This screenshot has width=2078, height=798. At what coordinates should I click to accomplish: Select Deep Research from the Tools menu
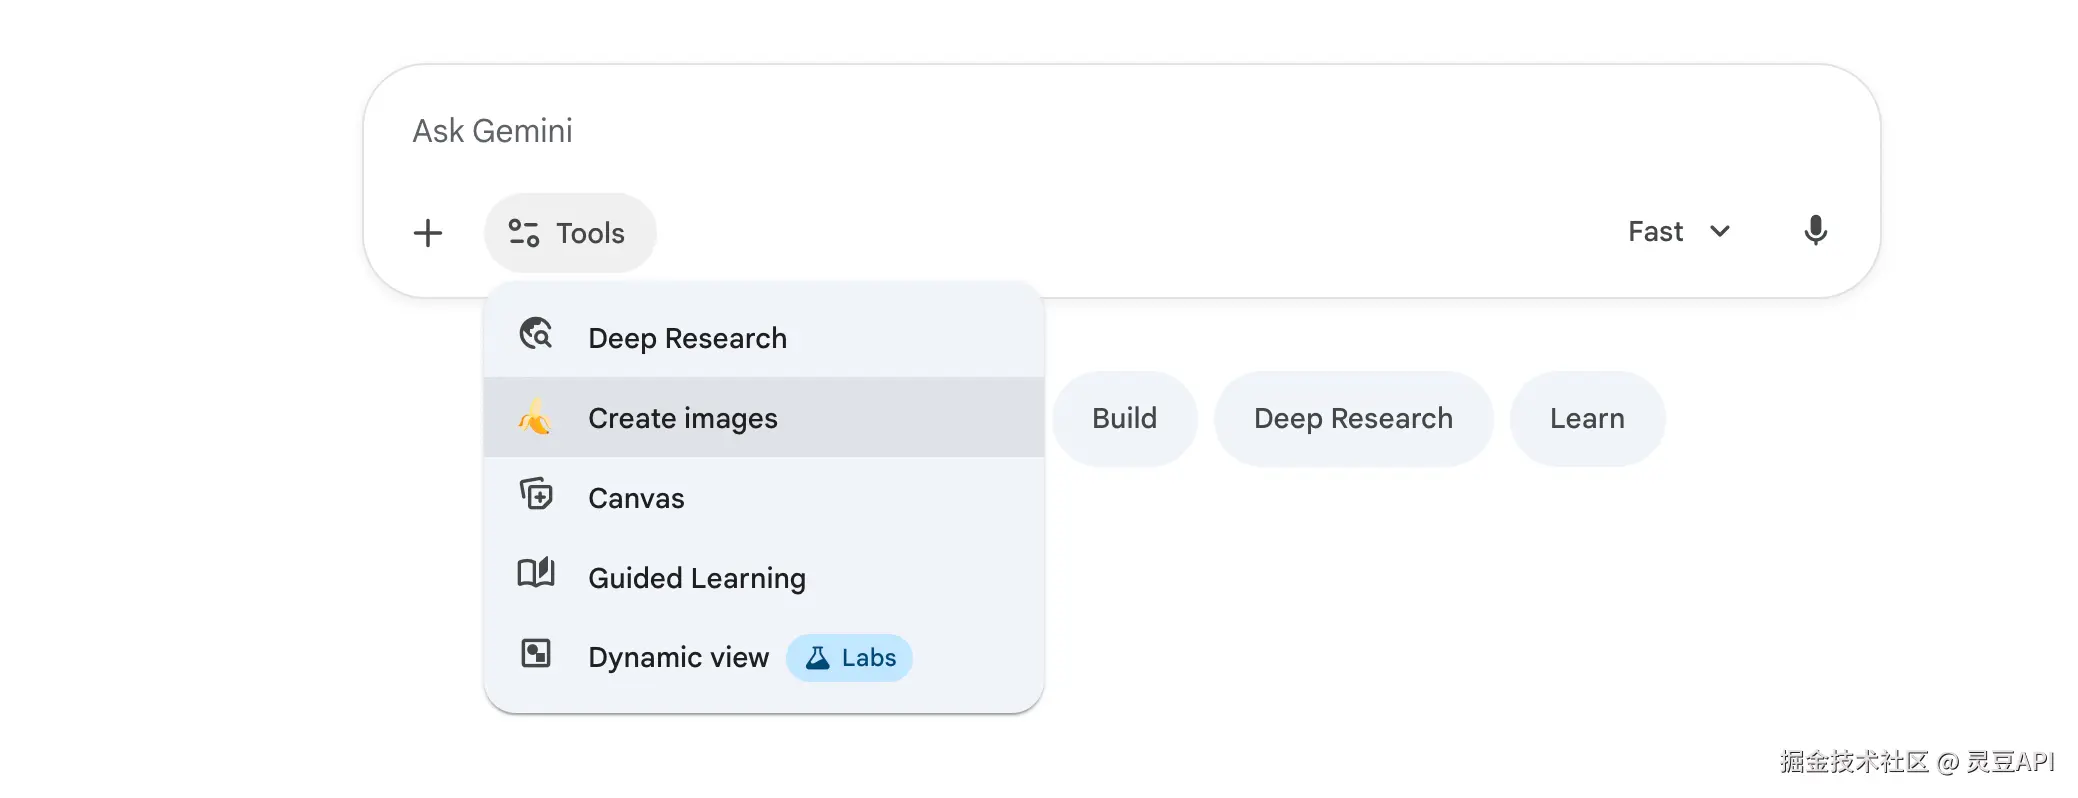[687, 338]
